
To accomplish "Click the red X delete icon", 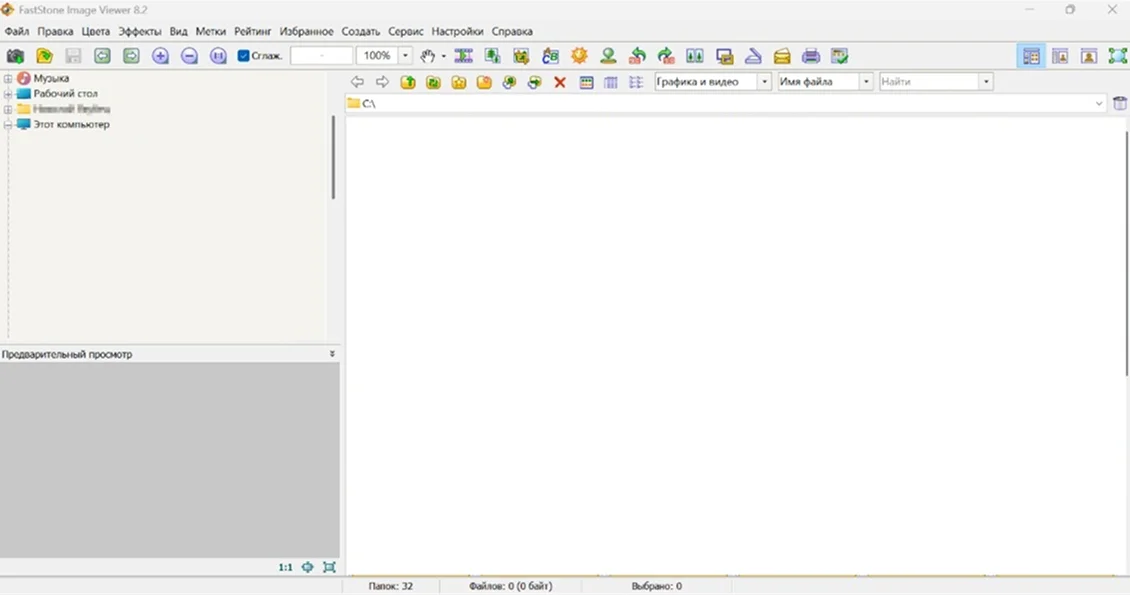I will point(560,82).
